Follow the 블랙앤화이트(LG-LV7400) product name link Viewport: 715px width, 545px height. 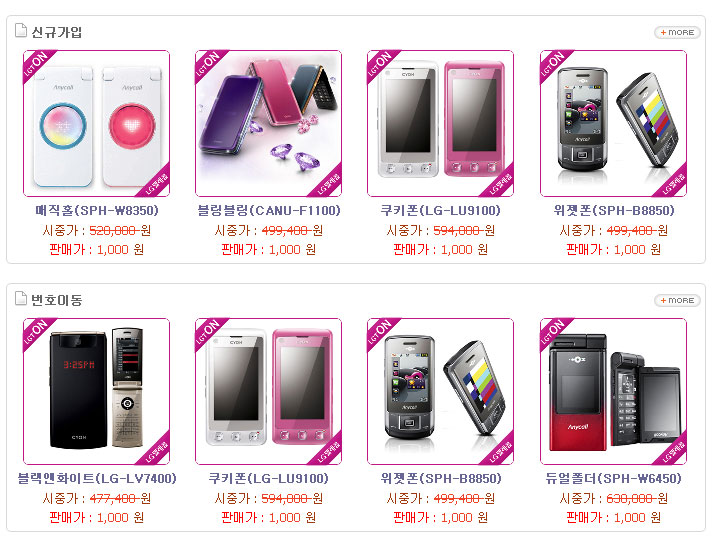(97, 478)
